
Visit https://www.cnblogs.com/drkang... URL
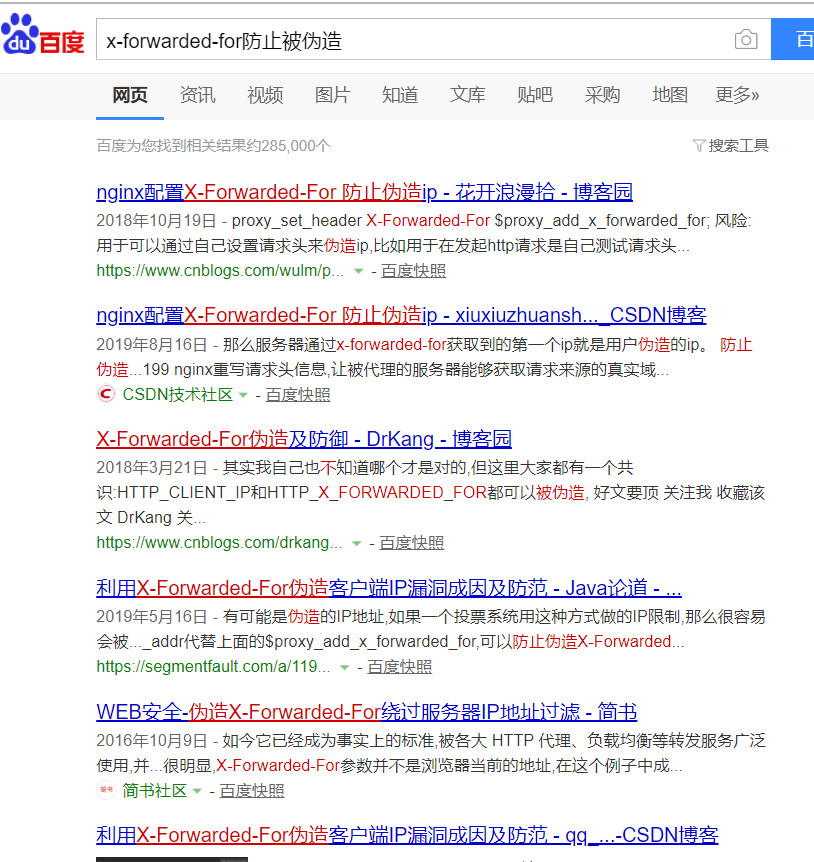coord(219,543)
